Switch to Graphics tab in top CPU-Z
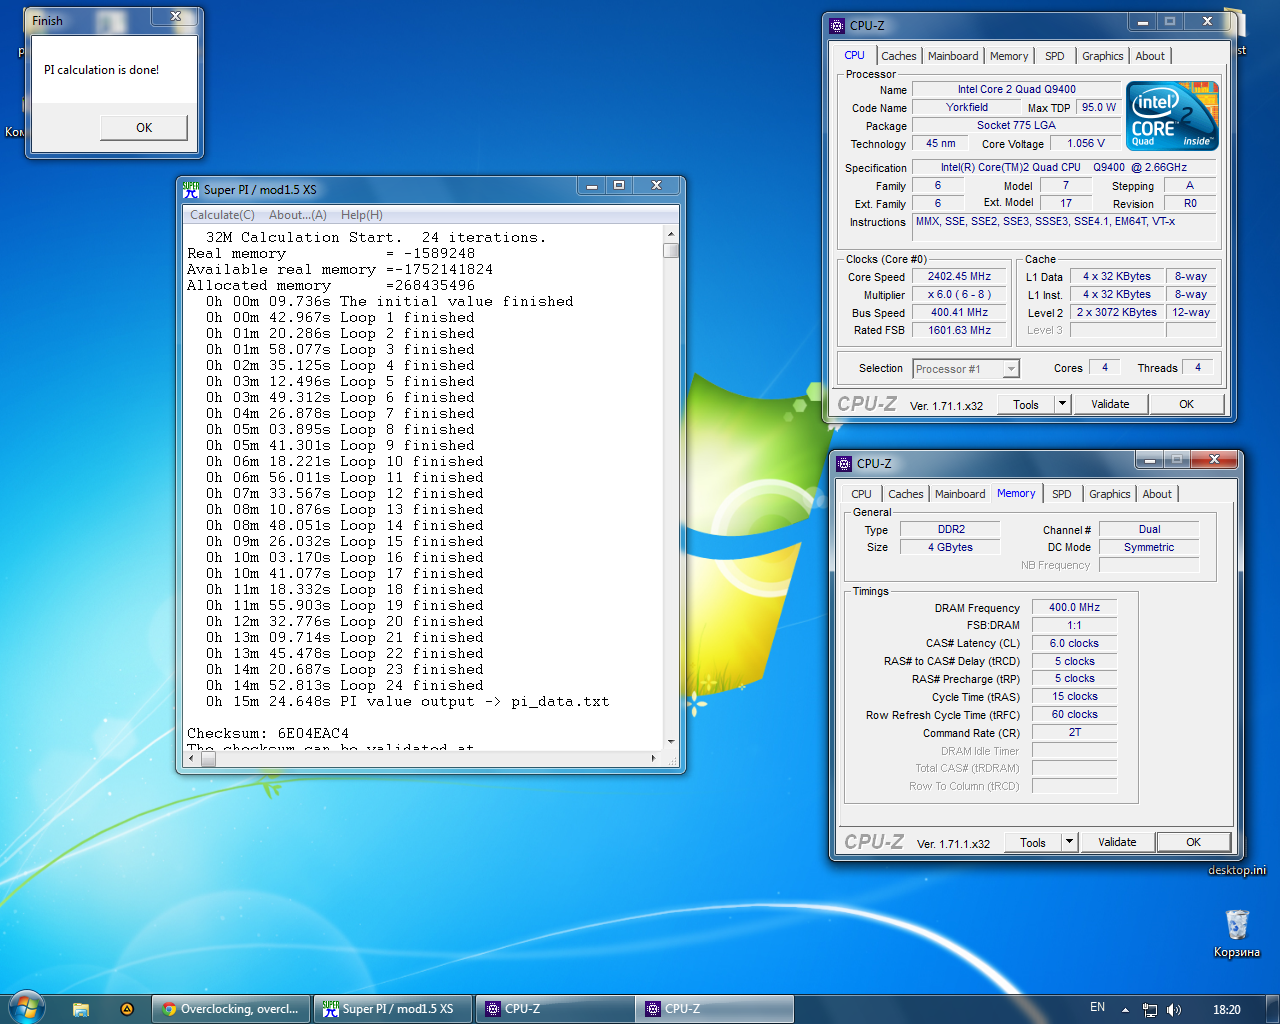 pos(1103,56)
